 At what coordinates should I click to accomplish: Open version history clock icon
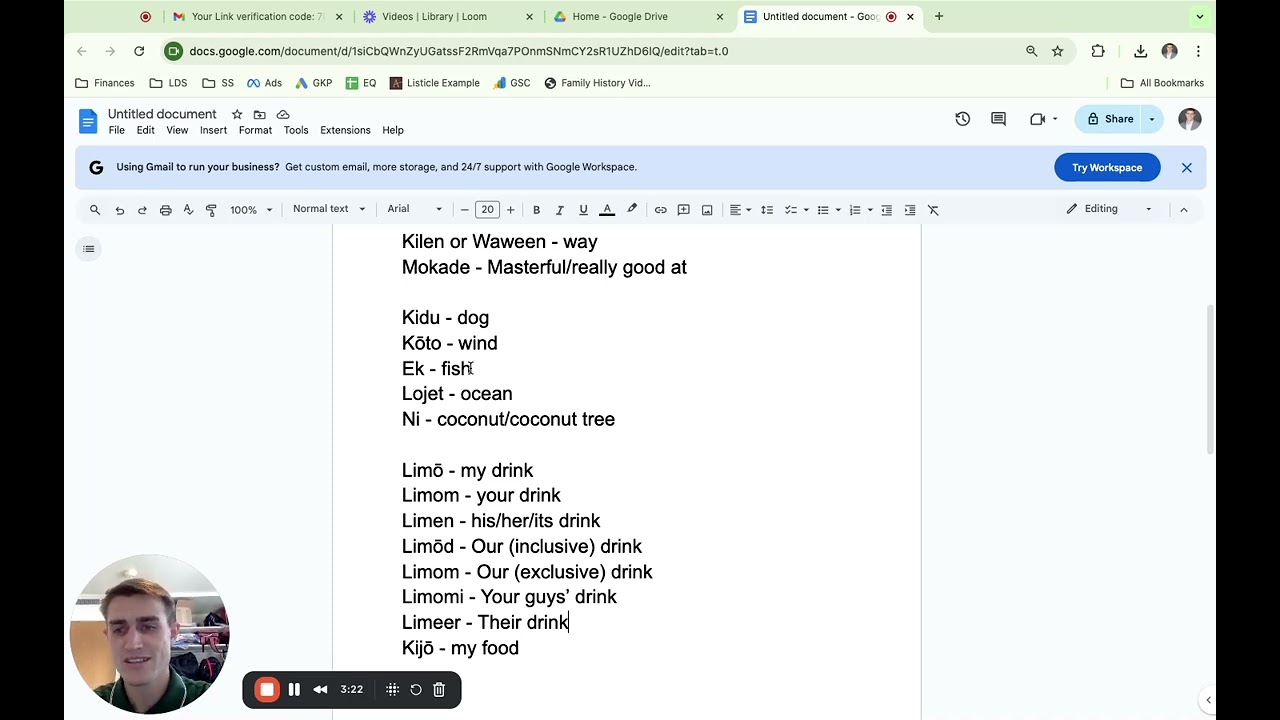963,119
